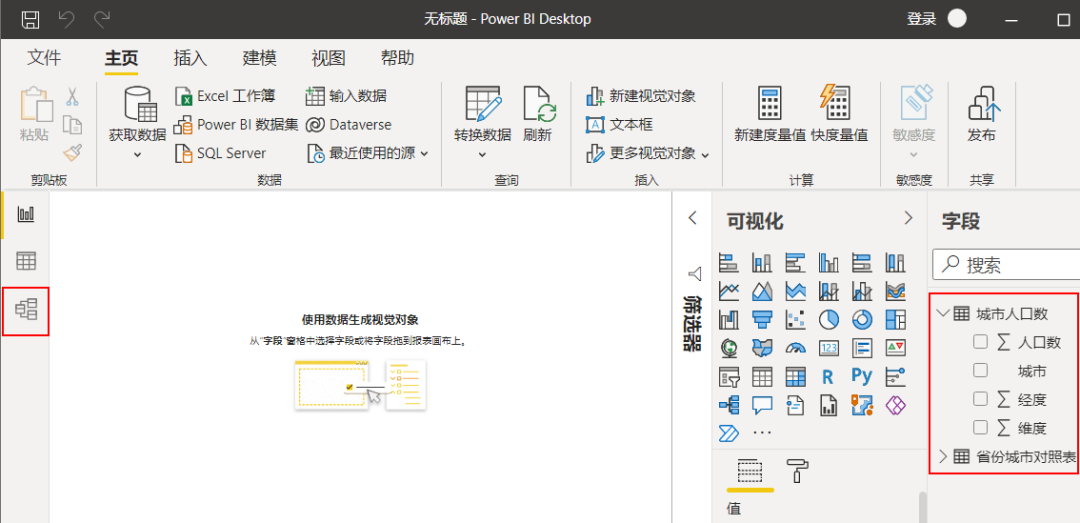Tick the 经度 field checkbox

(x=980, y=399)
